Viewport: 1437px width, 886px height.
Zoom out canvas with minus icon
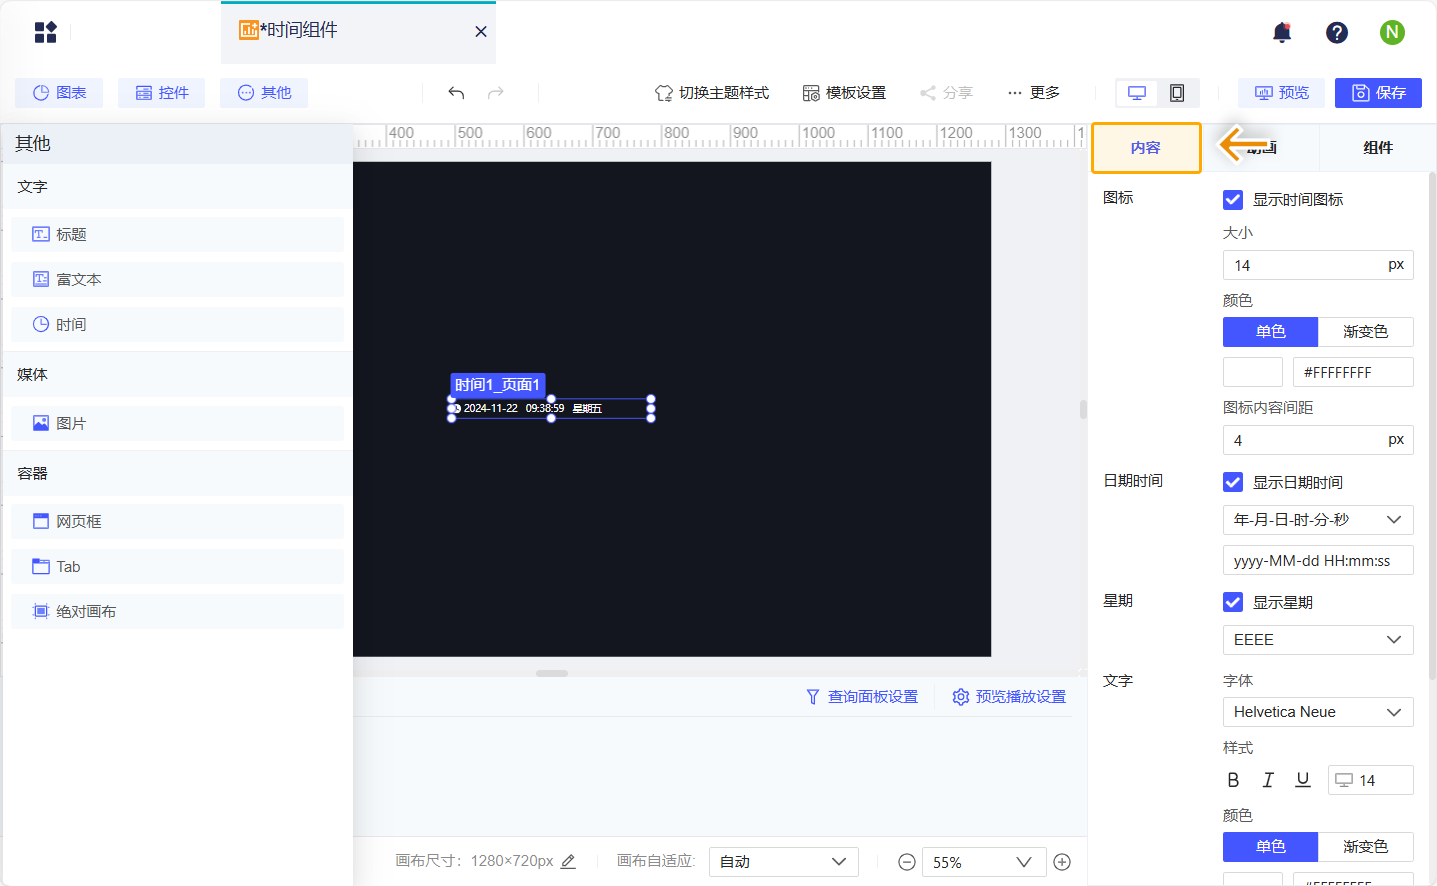907,862
